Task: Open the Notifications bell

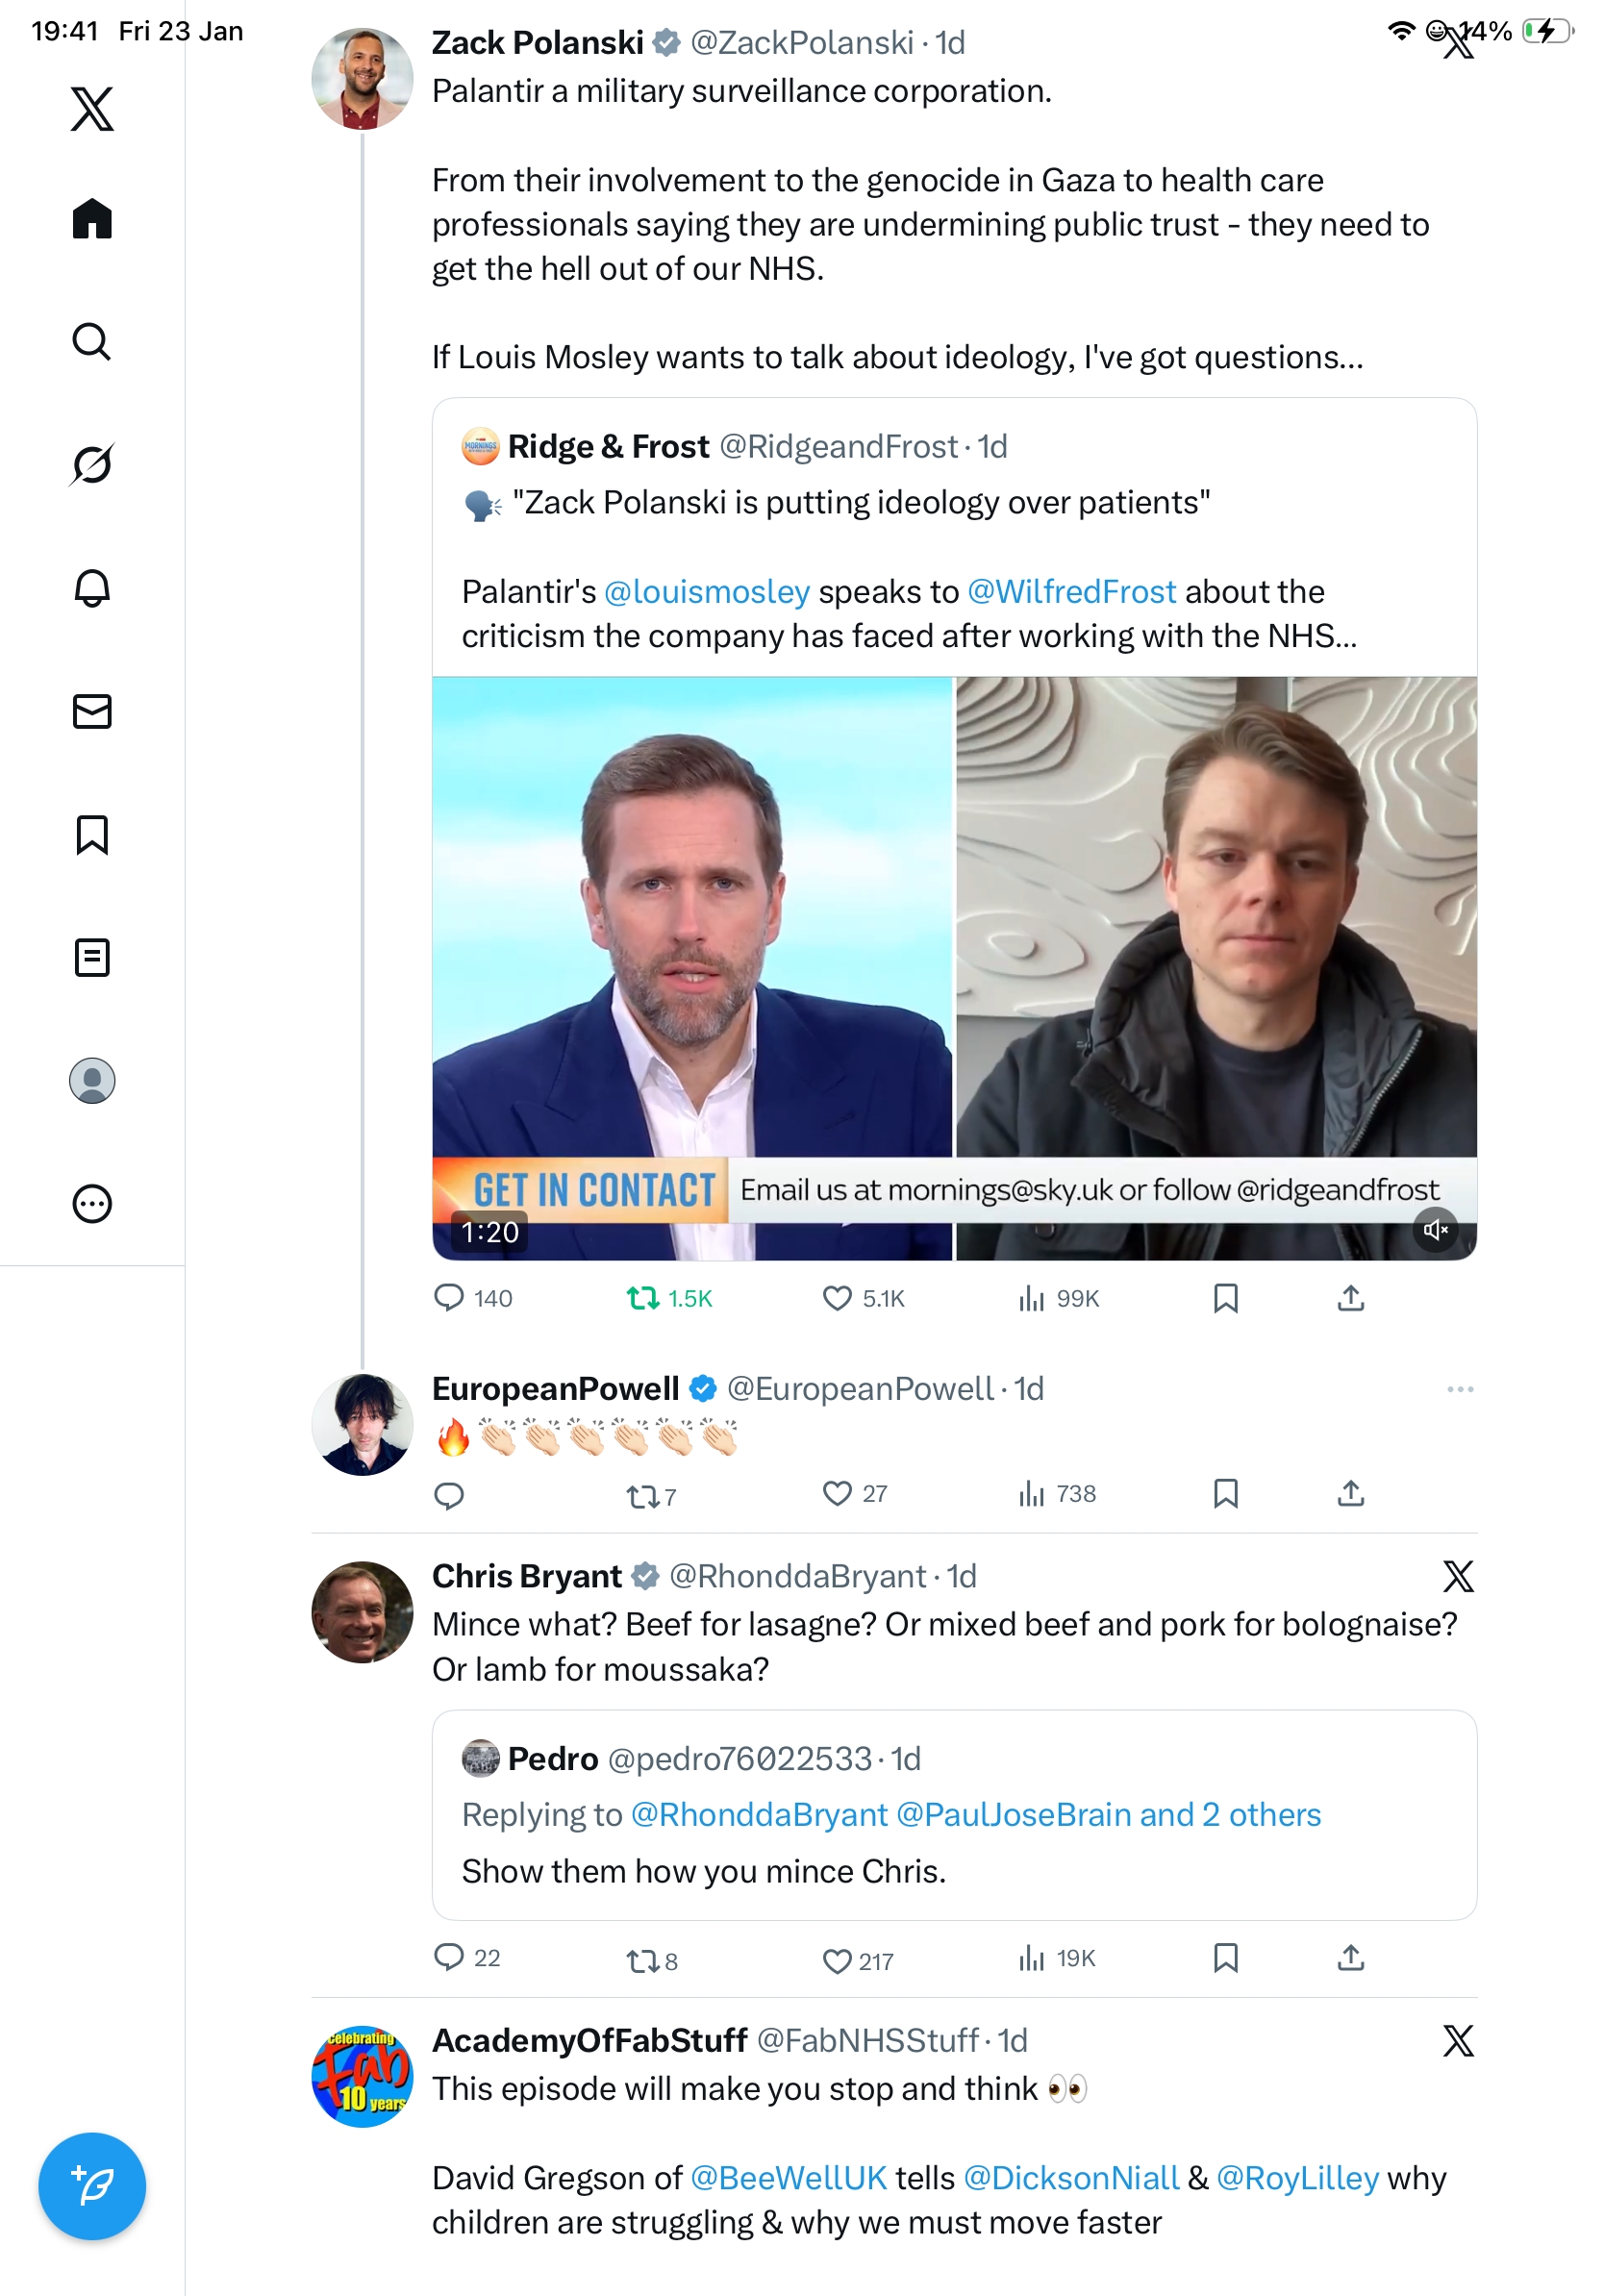Action: (x=92, y=588)
